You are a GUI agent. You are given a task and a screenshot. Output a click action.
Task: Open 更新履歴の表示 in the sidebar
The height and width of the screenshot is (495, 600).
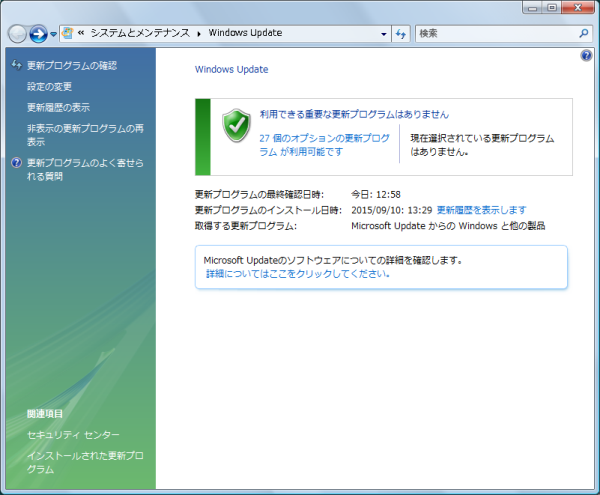58,107
